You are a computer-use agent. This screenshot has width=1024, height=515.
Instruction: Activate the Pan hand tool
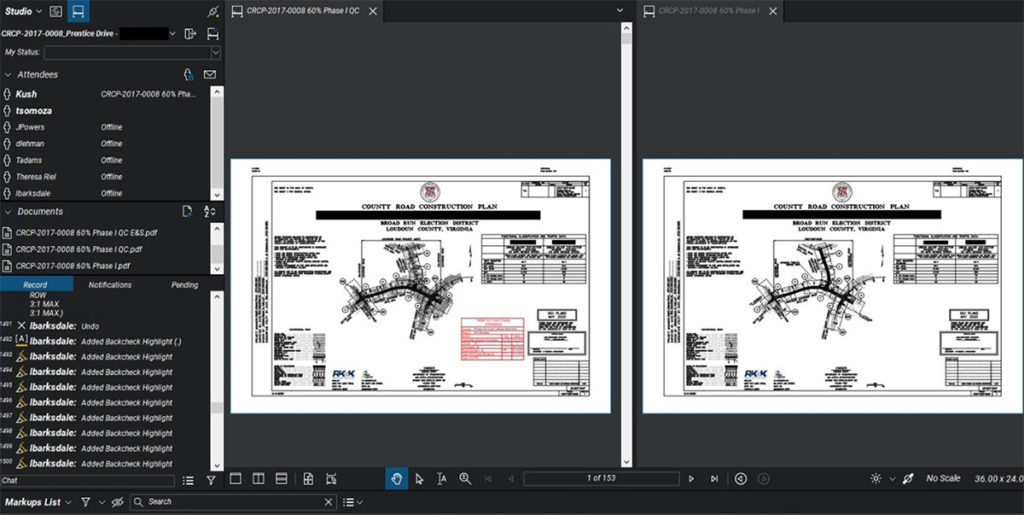click(x=396, y=478)
